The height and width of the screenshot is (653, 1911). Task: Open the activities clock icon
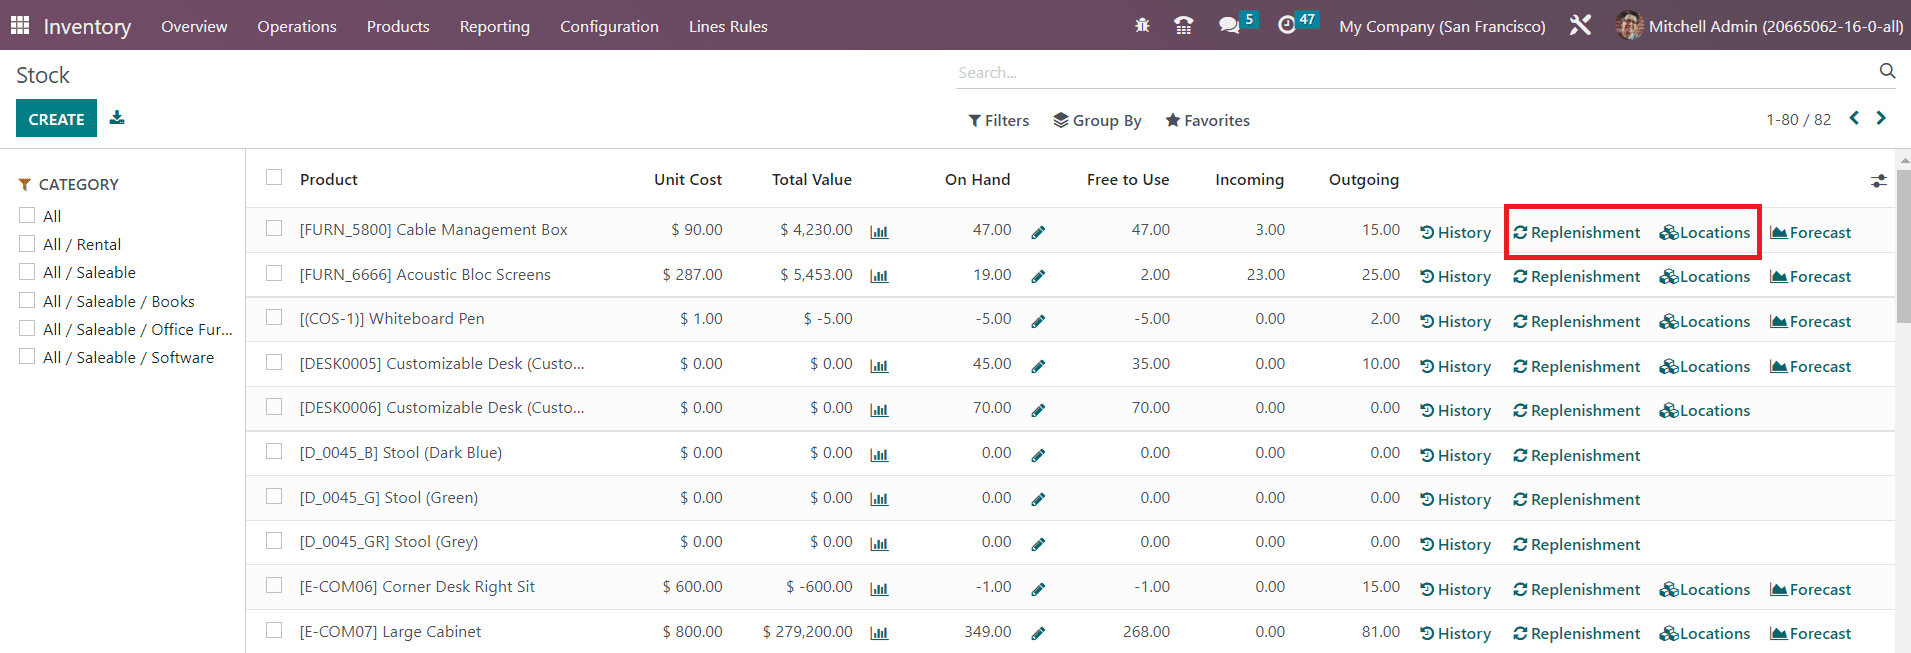pos(1287,26)
